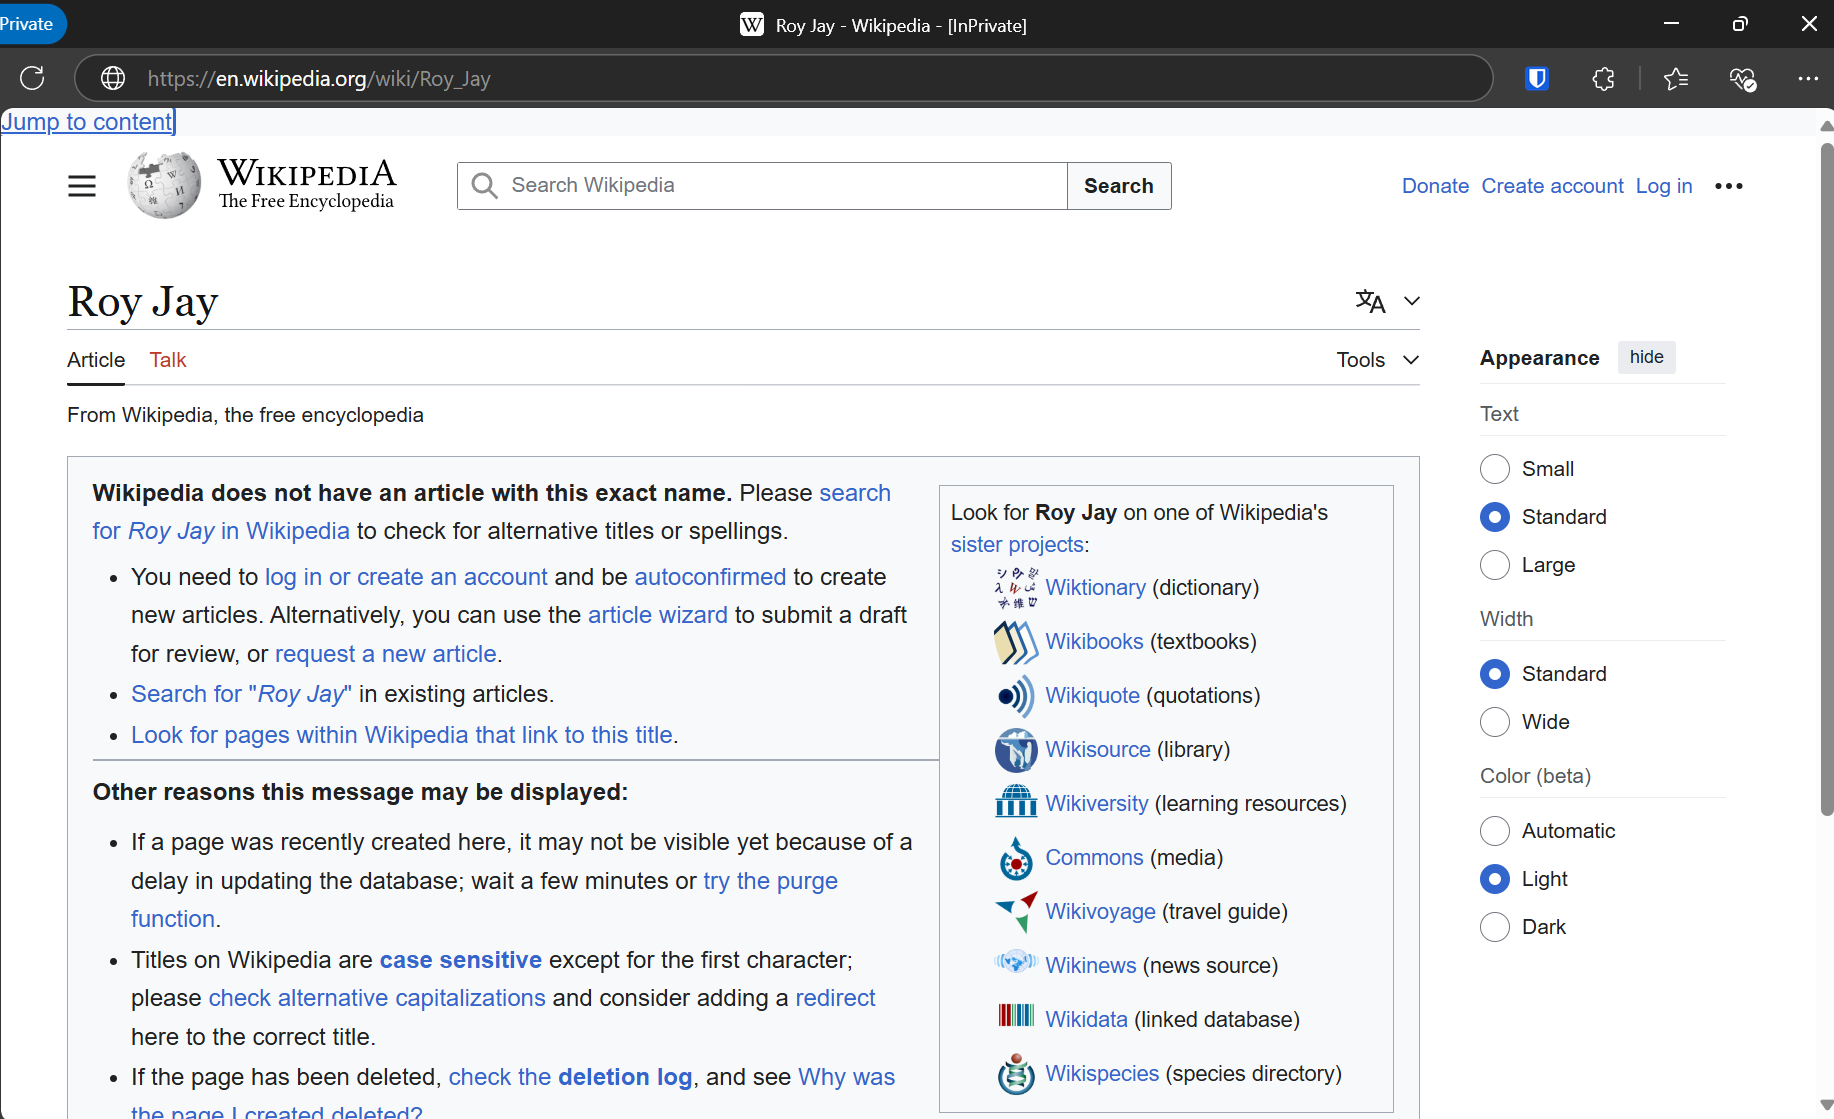The height and width of the screenshot is (1119, 1834).
Task: Open log in or create an account link
Action: click(x=406, y=577)
